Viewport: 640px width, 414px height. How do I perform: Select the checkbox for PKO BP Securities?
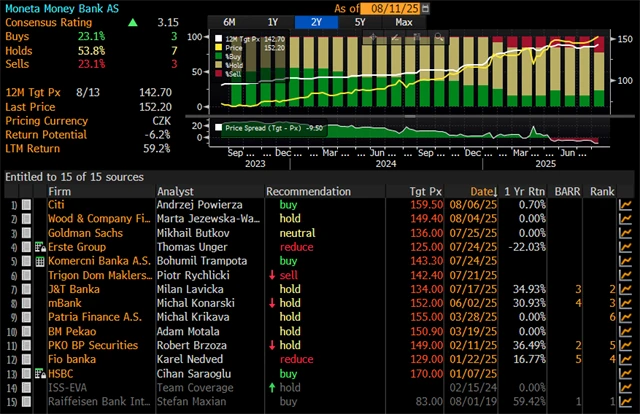[x=27, y=344]
